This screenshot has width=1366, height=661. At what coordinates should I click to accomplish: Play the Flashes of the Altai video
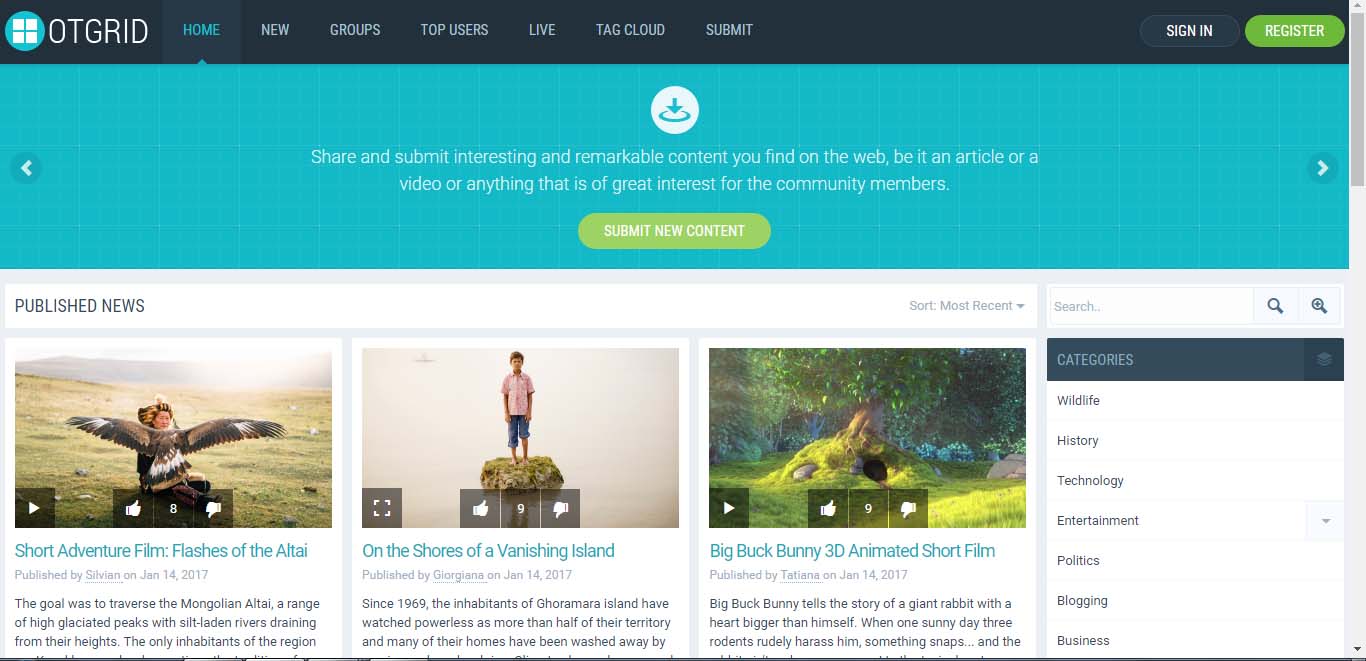tap(35, 508)
